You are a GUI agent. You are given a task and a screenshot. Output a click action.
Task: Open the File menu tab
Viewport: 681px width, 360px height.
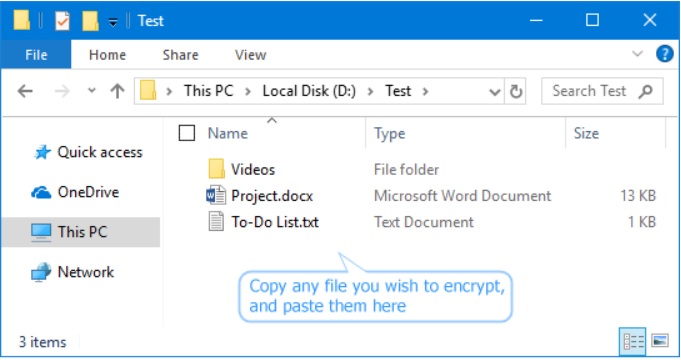tap(36, 55)
